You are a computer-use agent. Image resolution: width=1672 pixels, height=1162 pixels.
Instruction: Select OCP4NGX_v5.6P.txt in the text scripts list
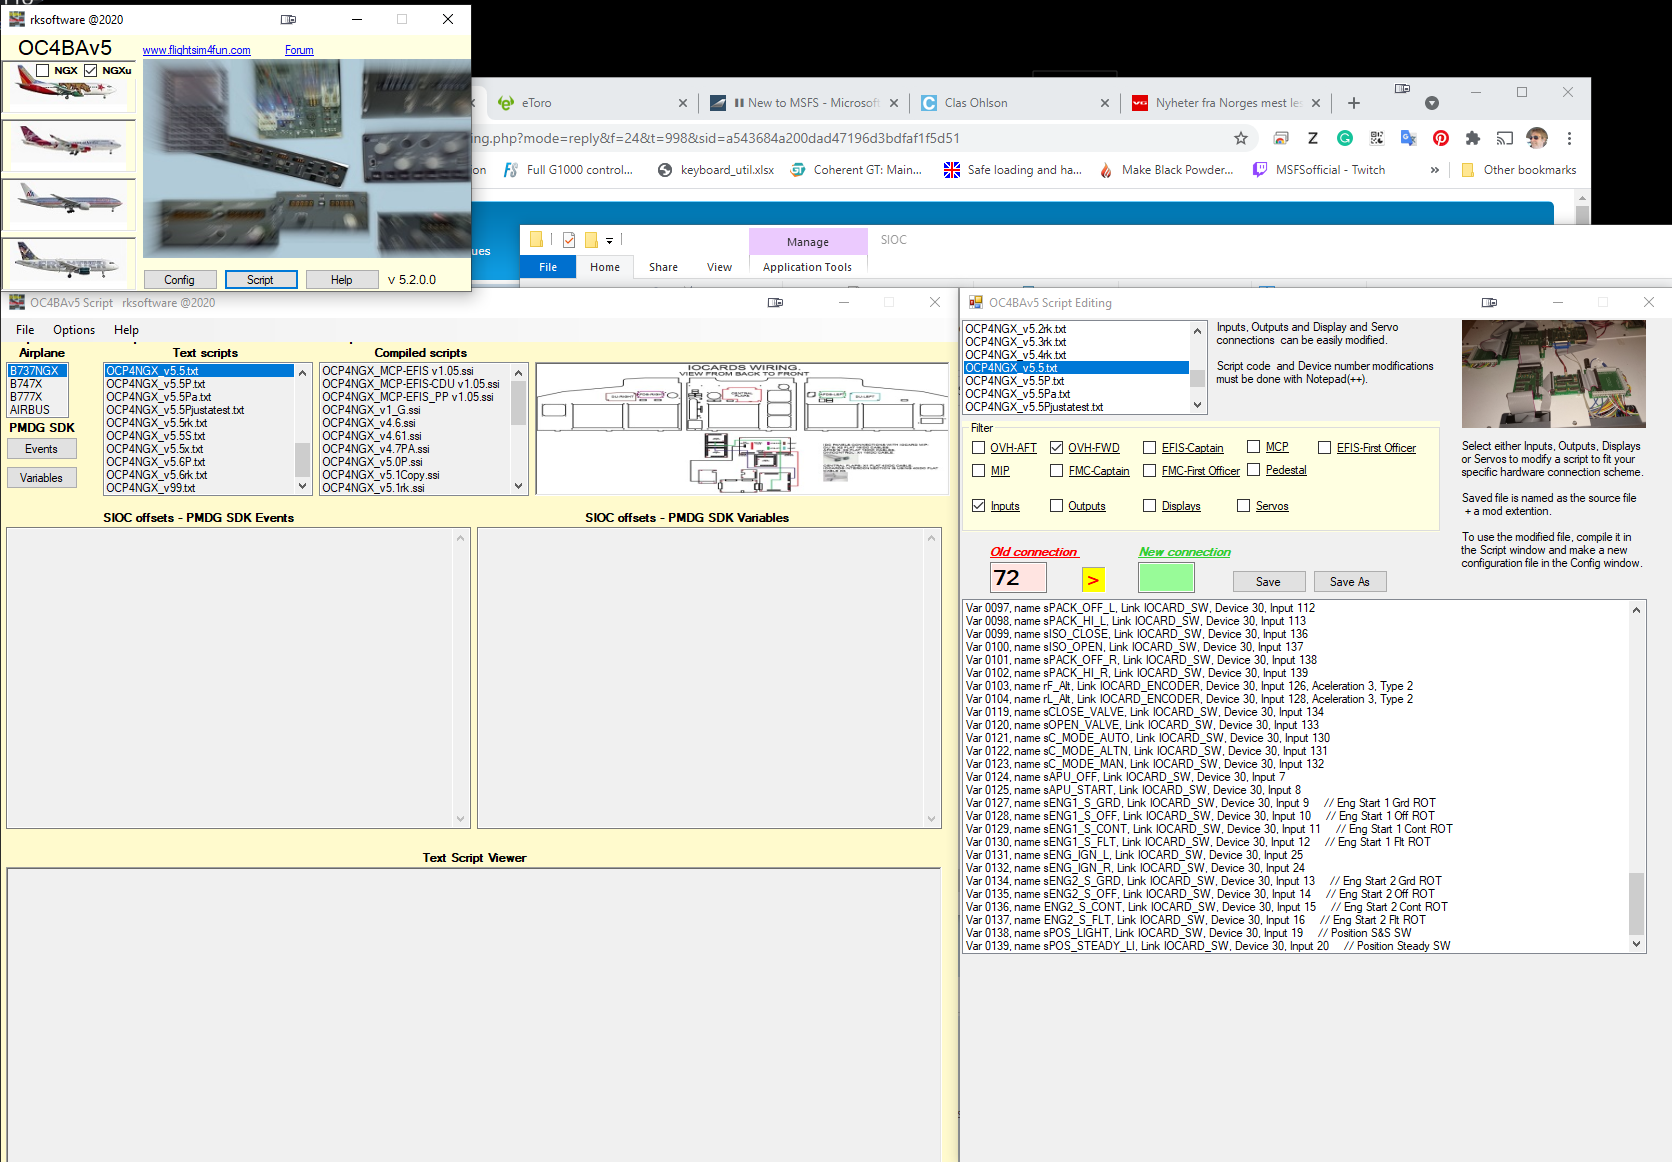(155, 461)
